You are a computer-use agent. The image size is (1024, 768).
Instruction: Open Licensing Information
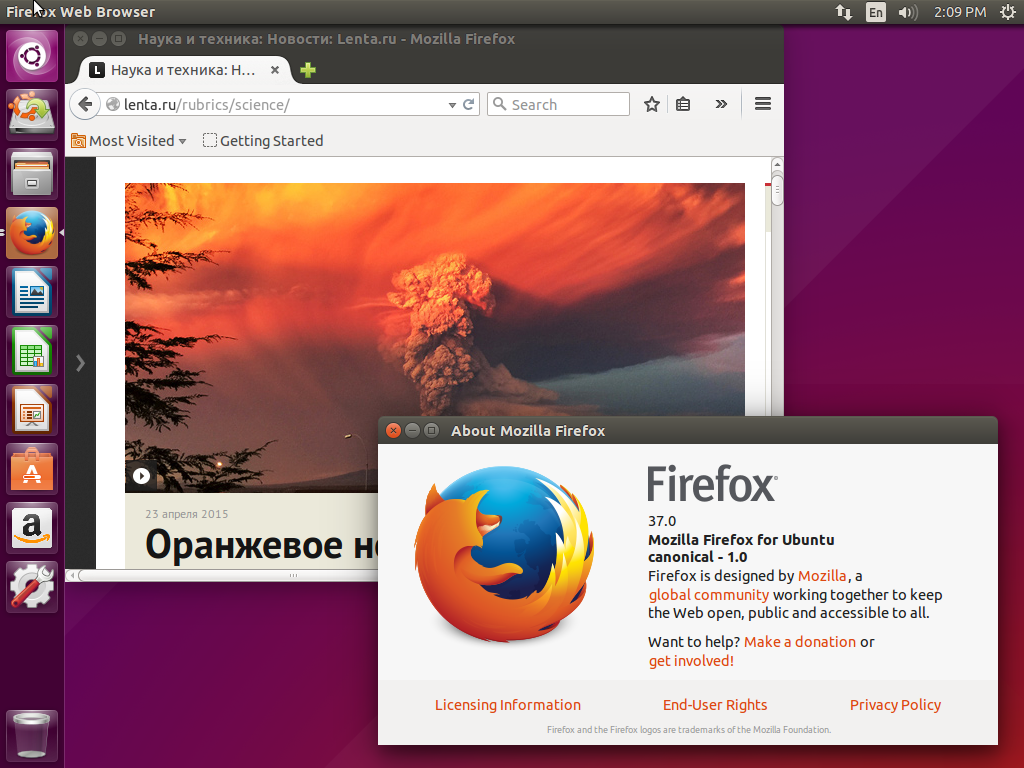click(x=507, y=705)
